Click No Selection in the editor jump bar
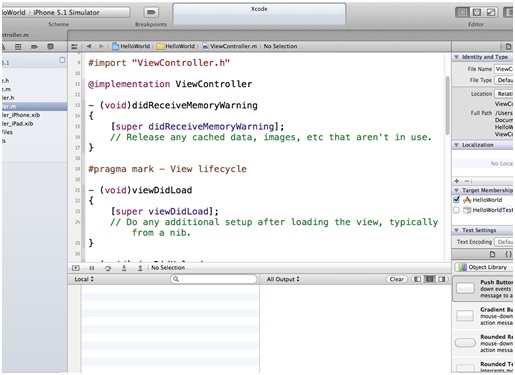Image resolution: width=515 pixels, height=375 pixels. (x=280, y=46)
